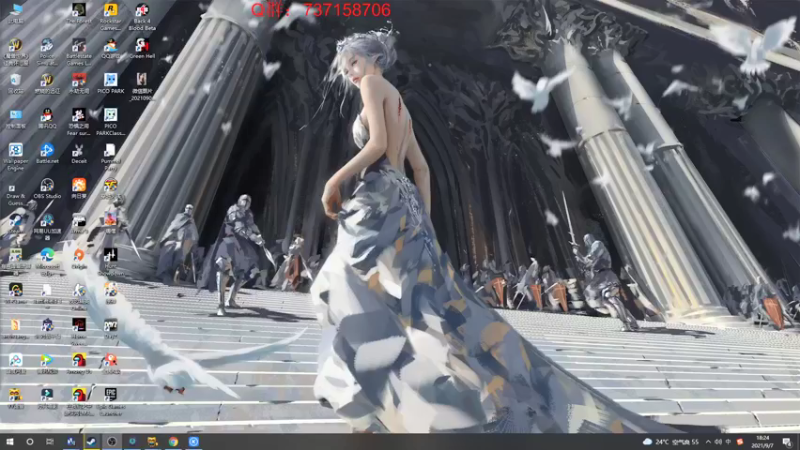
Task: Toggle the 中 input method indicator
Action: [x=729, y=442]
